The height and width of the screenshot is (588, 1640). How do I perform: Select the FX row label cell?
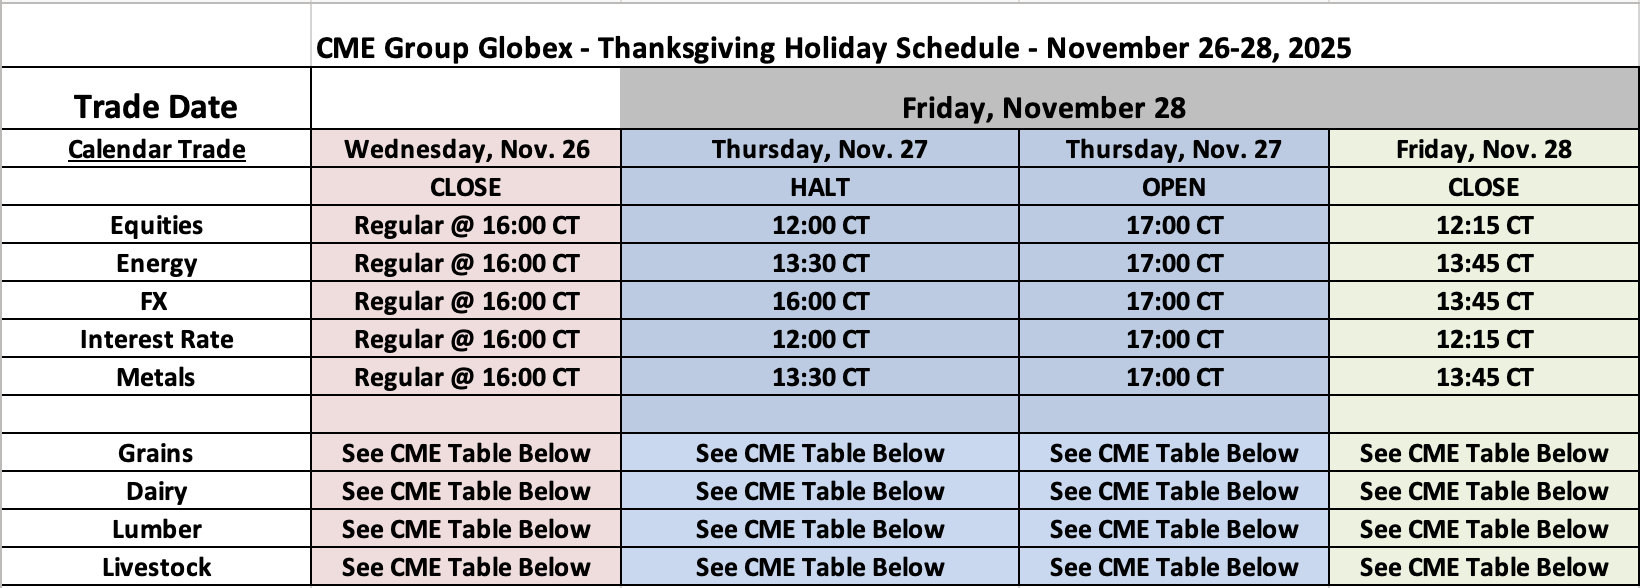156,301
